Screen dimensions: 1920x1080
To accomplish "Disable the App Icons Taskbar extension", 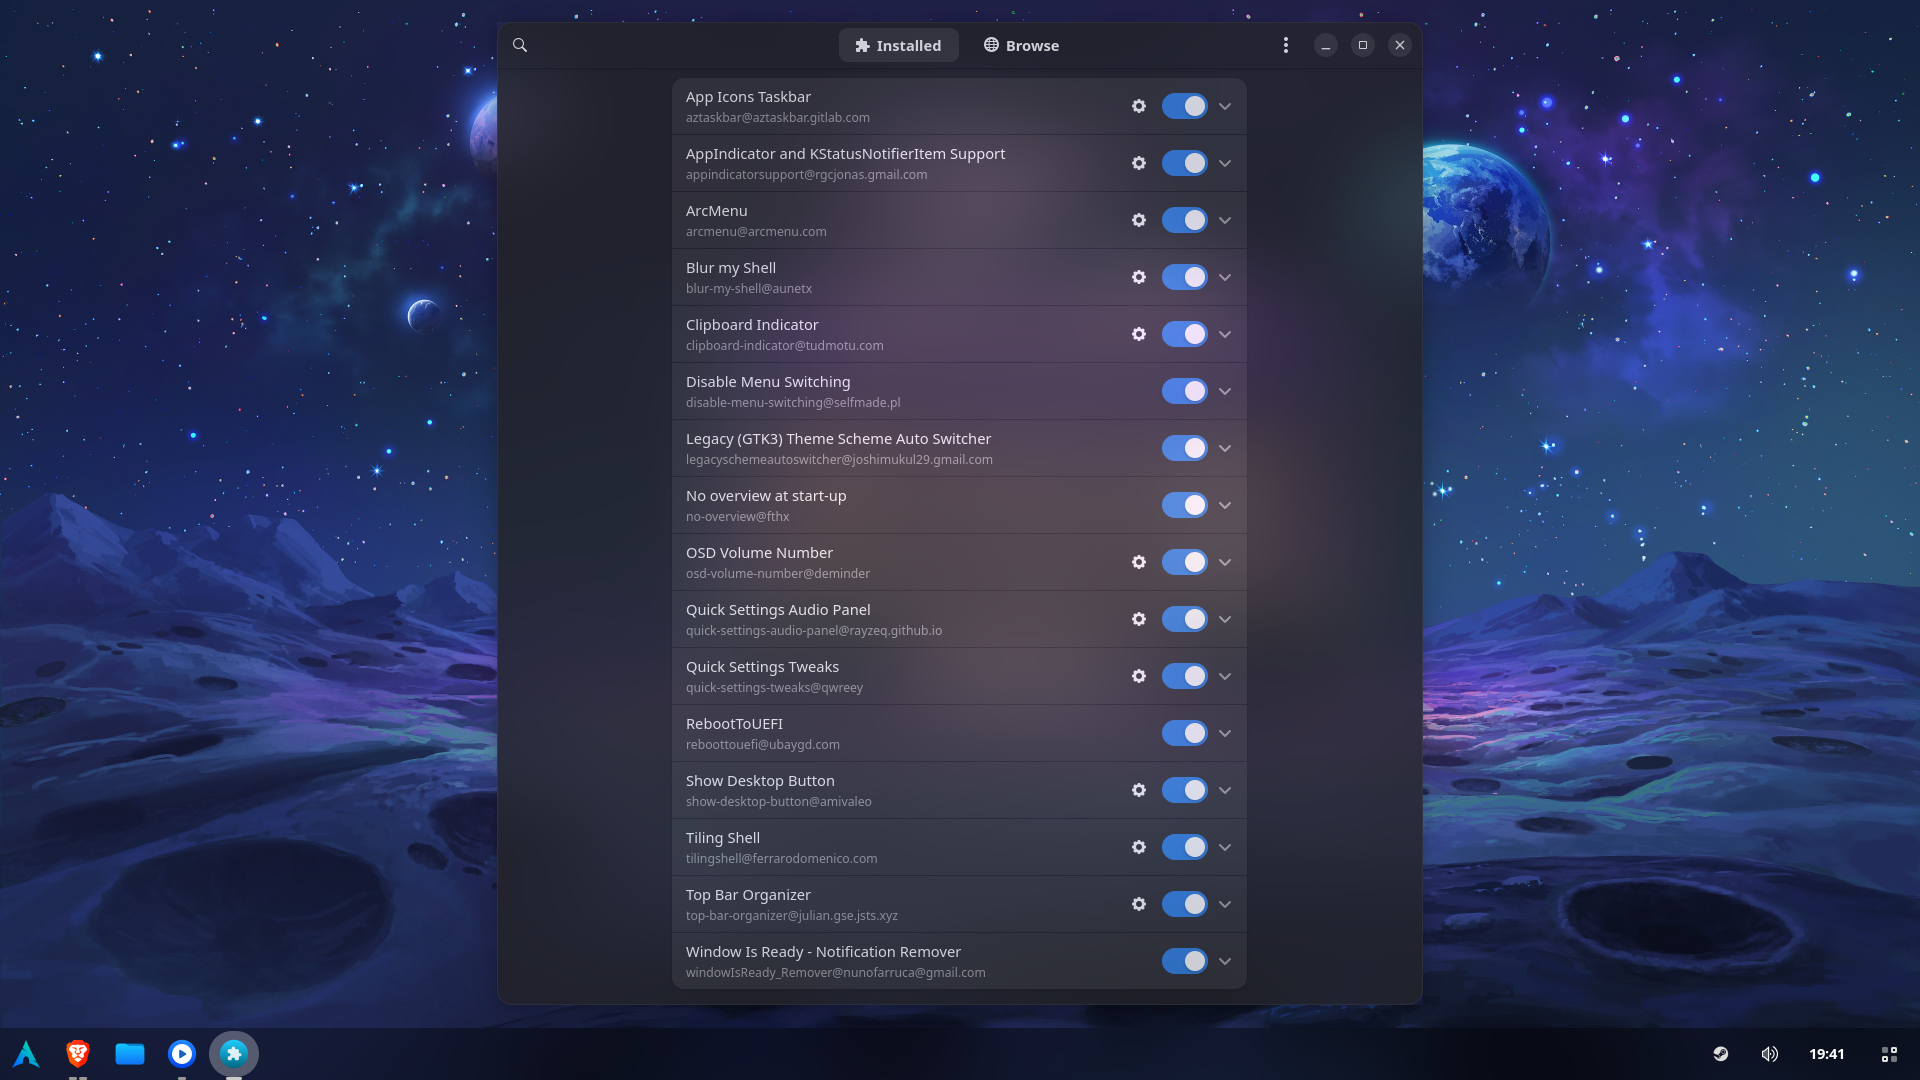I will [1185, 106].
